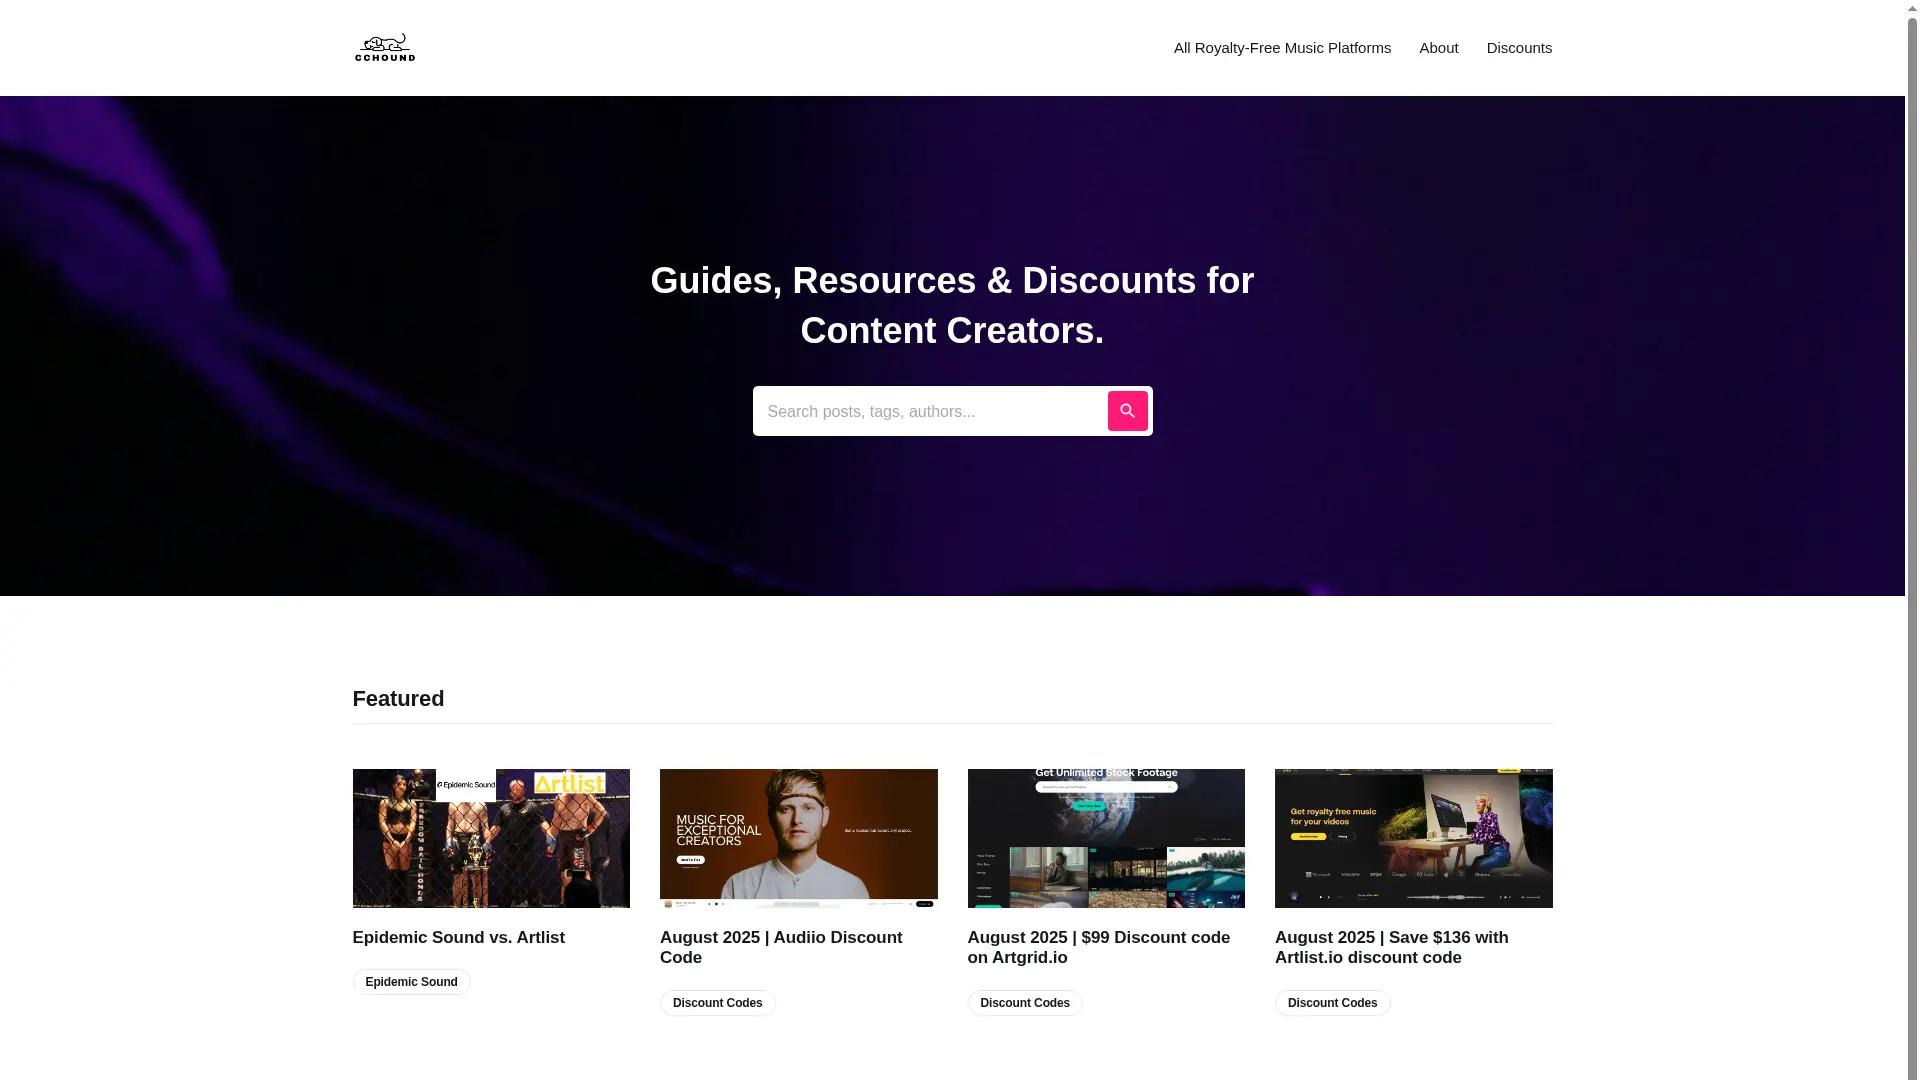The image size is (1920, 1080).
Task: Open the Discounts page
Action: 1519,47
